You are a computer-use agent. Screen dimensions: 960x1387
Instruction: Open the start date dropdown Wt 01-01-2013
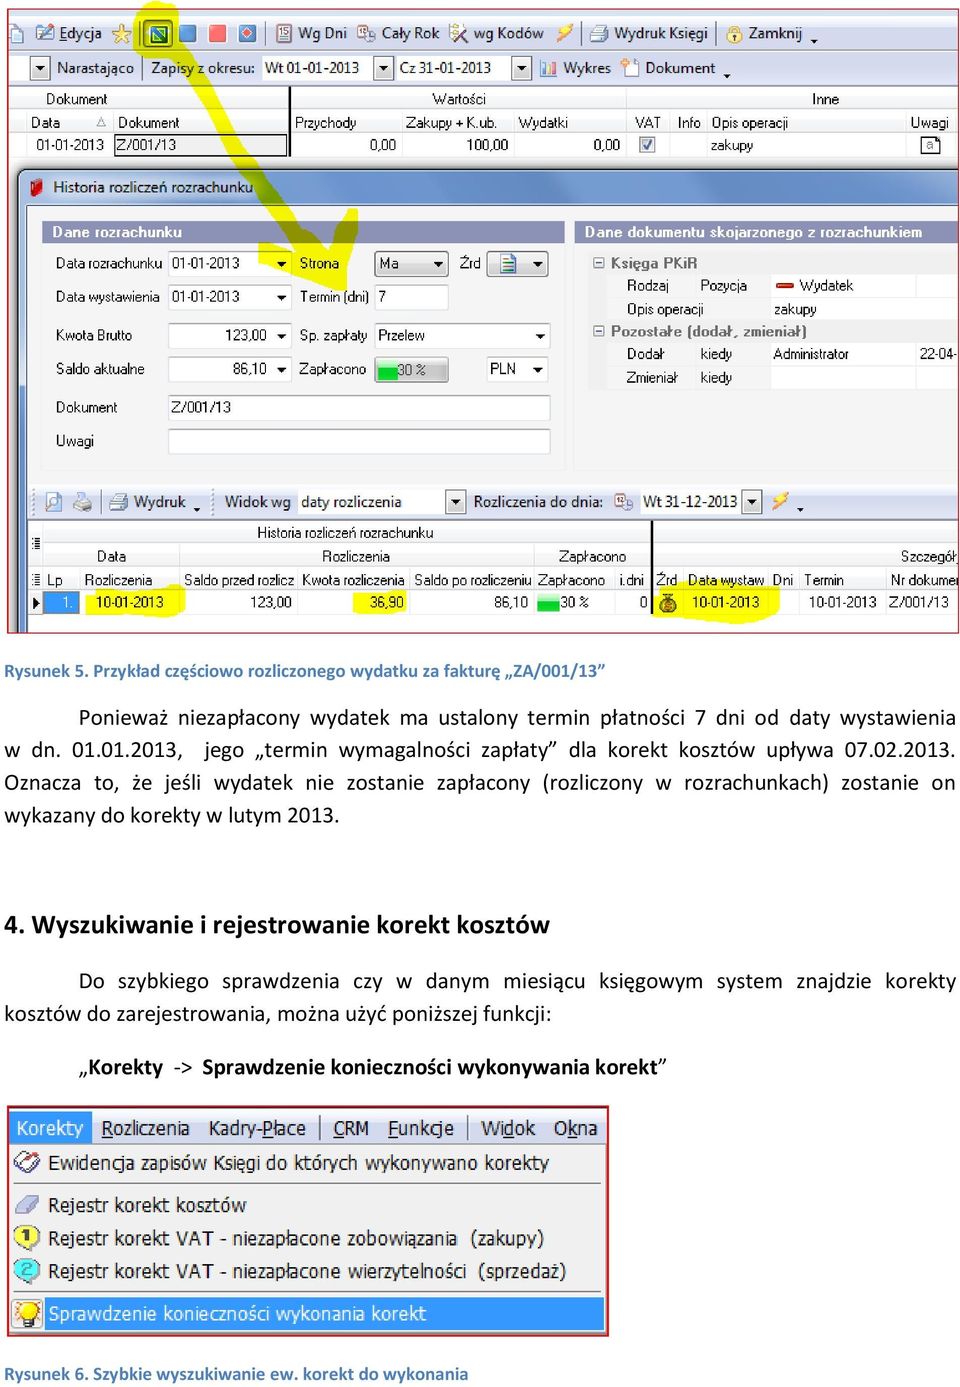click(x=383, y=68)
